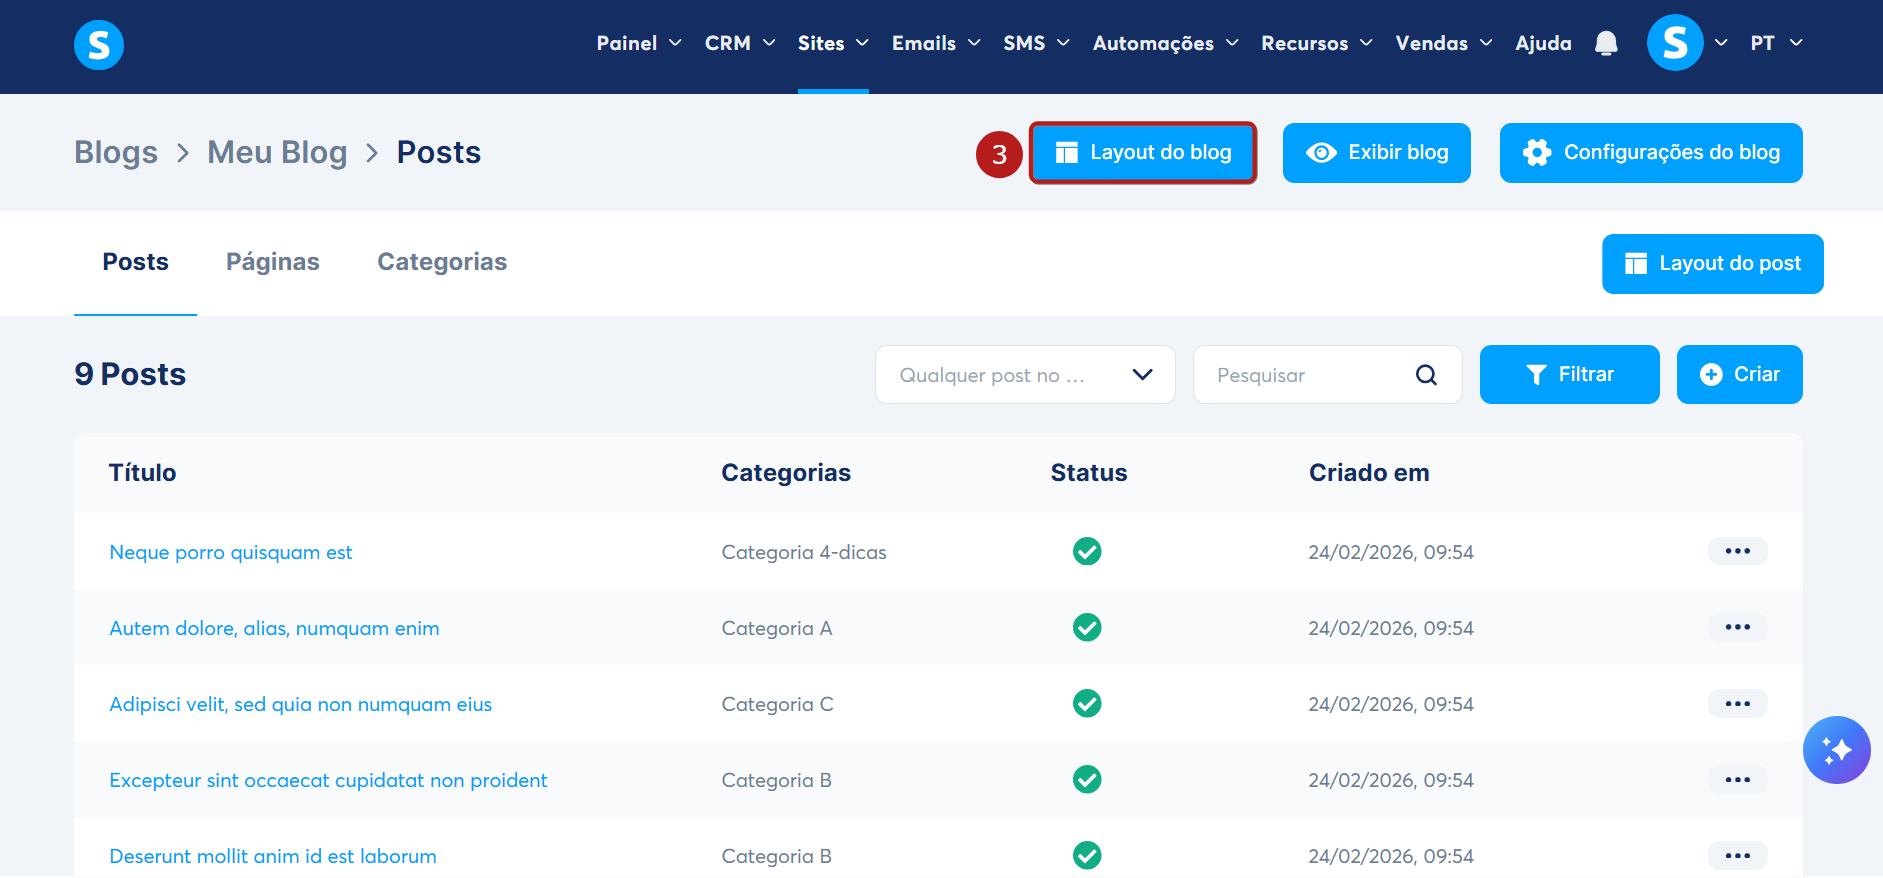Click the 'Categoria C' cell
Viewport: 1883px width, 878px height.
[777, 704]
